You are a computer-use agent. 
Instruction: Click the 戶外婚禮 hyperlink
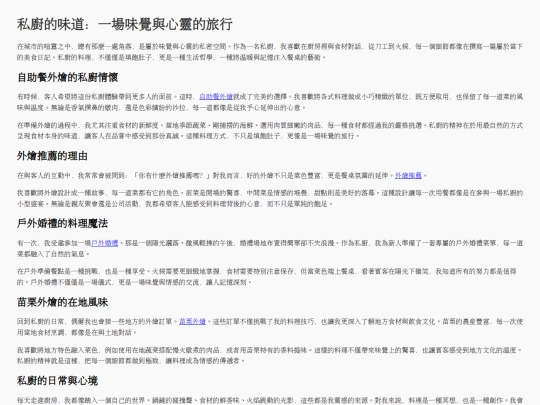pos(105,243)
